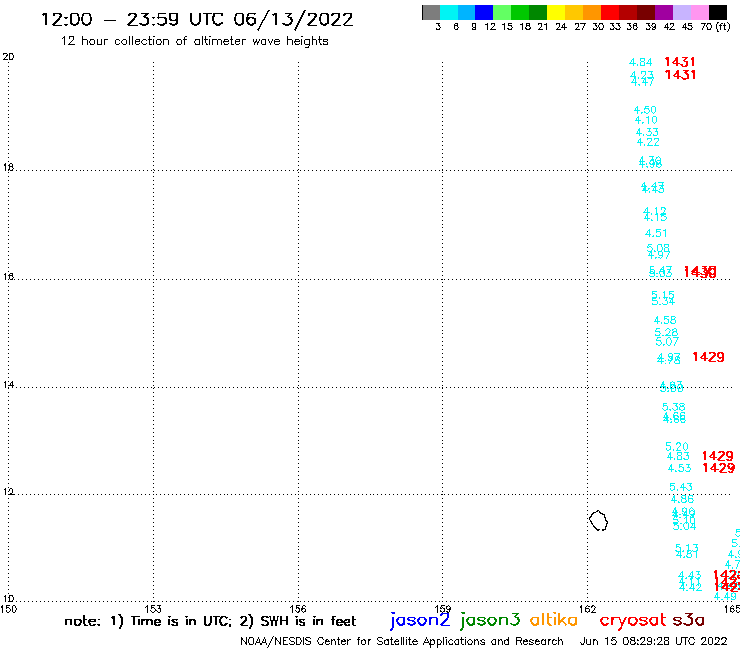Pick the pink legend swatch
The image size is (740, 650).
click(x=699, y=12)
